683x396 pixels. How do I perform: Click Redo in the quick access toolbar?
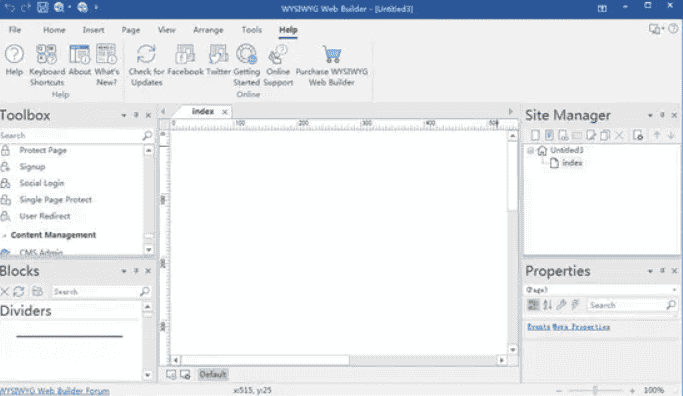[25, 8]
